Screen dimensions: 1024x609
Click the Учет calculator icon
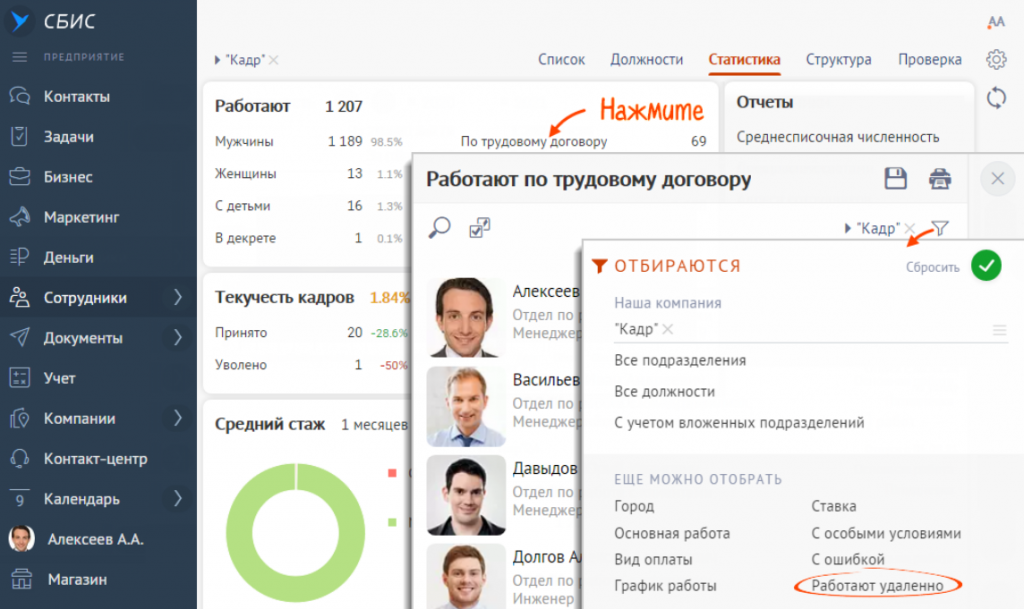[x=20, y=378]
